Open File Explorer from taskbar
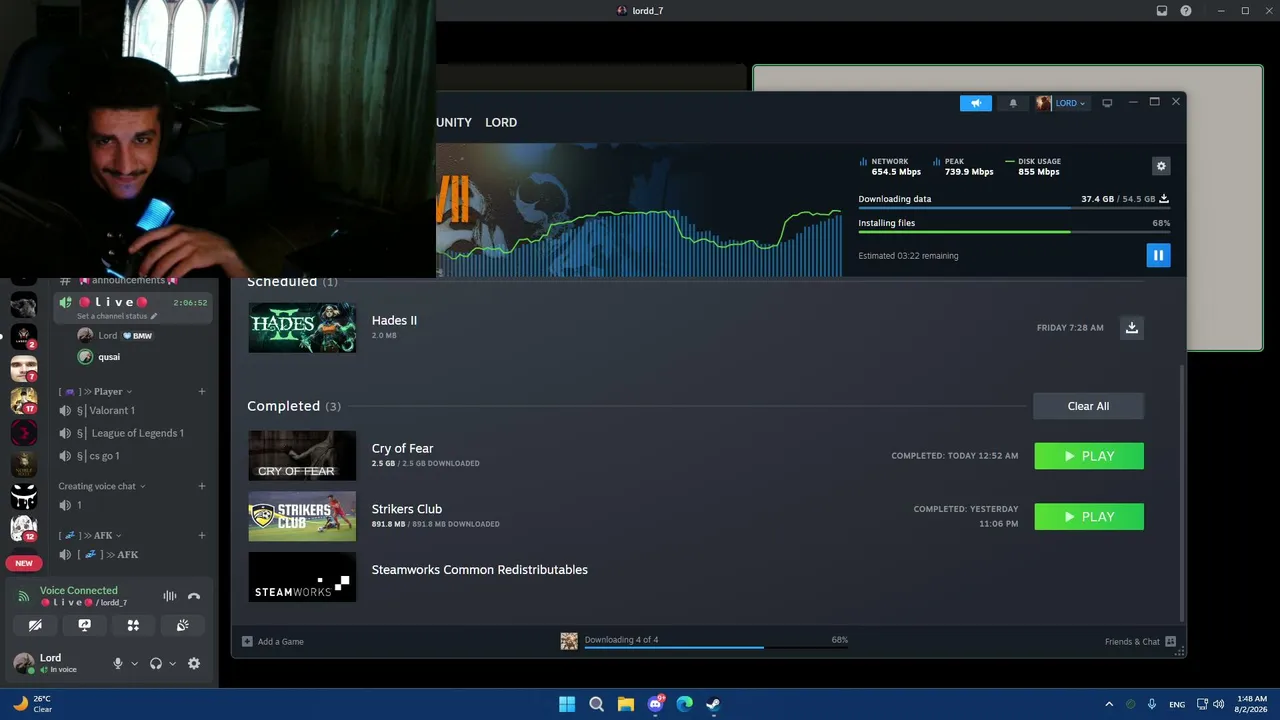1280x720 pixels. coord(625,704)
